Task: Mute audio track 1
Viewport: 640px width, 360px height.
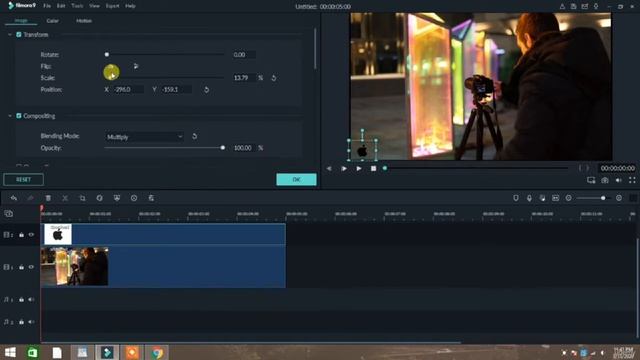Action: click(31, 300)
